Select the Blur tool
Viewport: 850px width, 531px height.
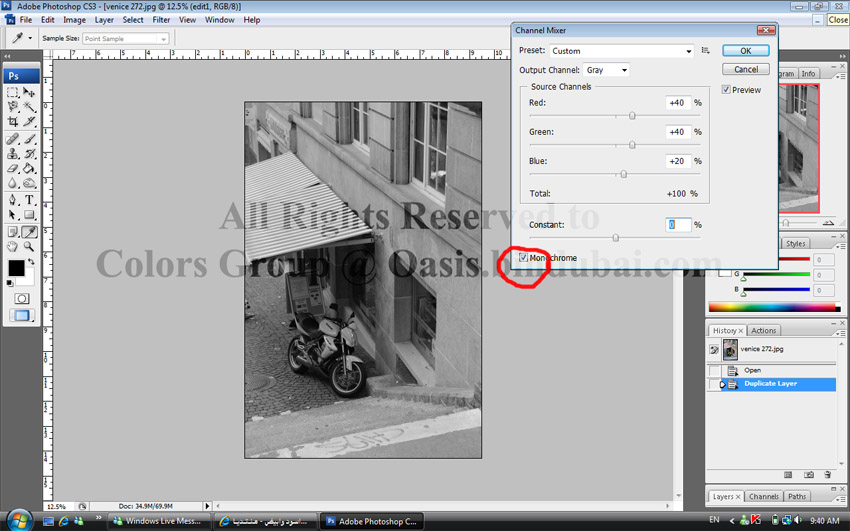tap(13, 183)
